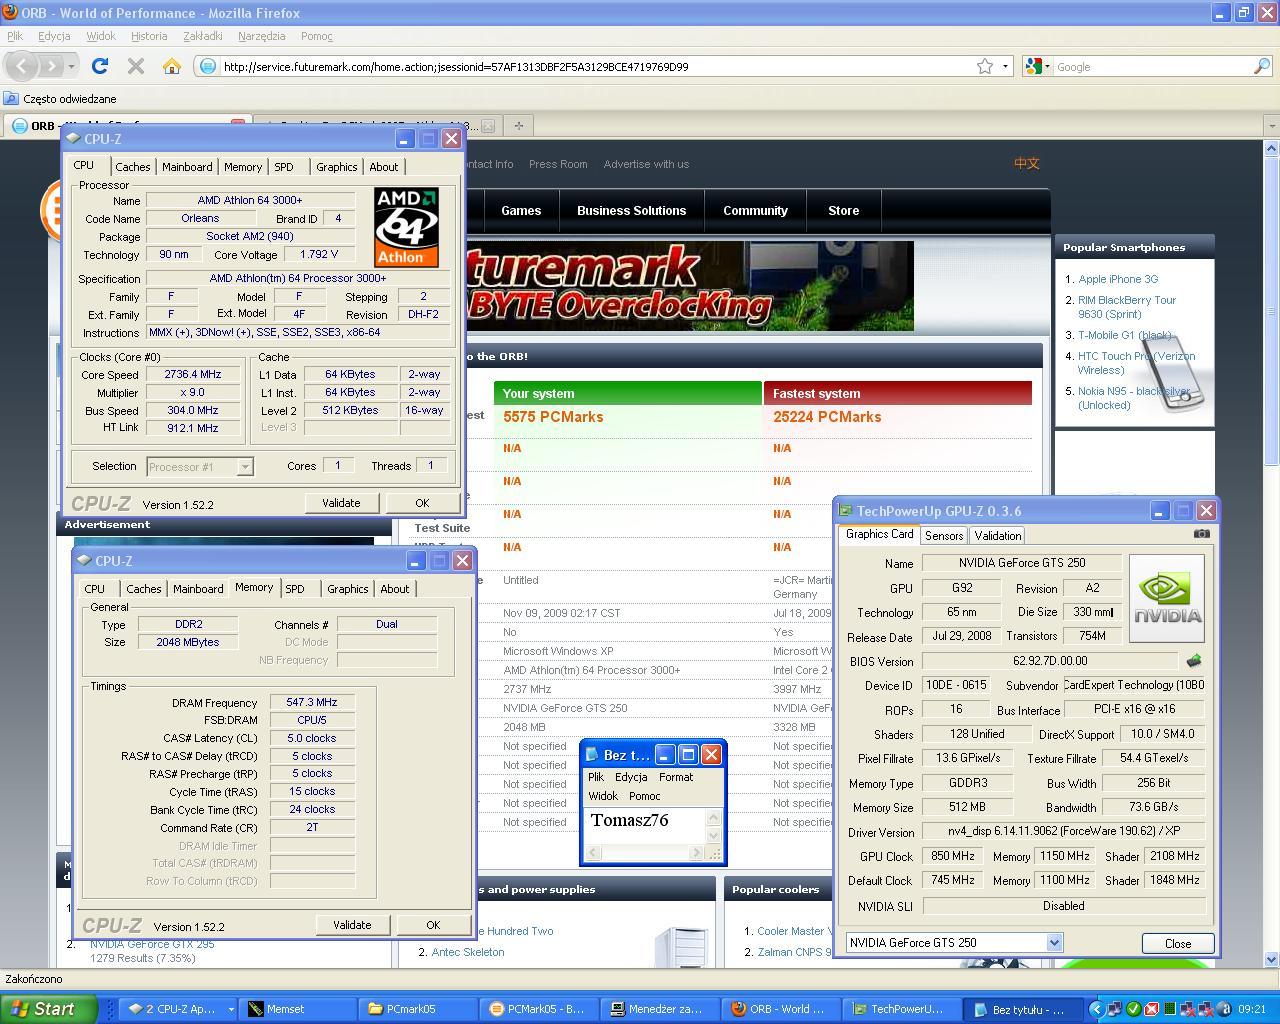Screen dimensions: 1280x1024
Task: Open the Press Room link
Action: point(558,164)
